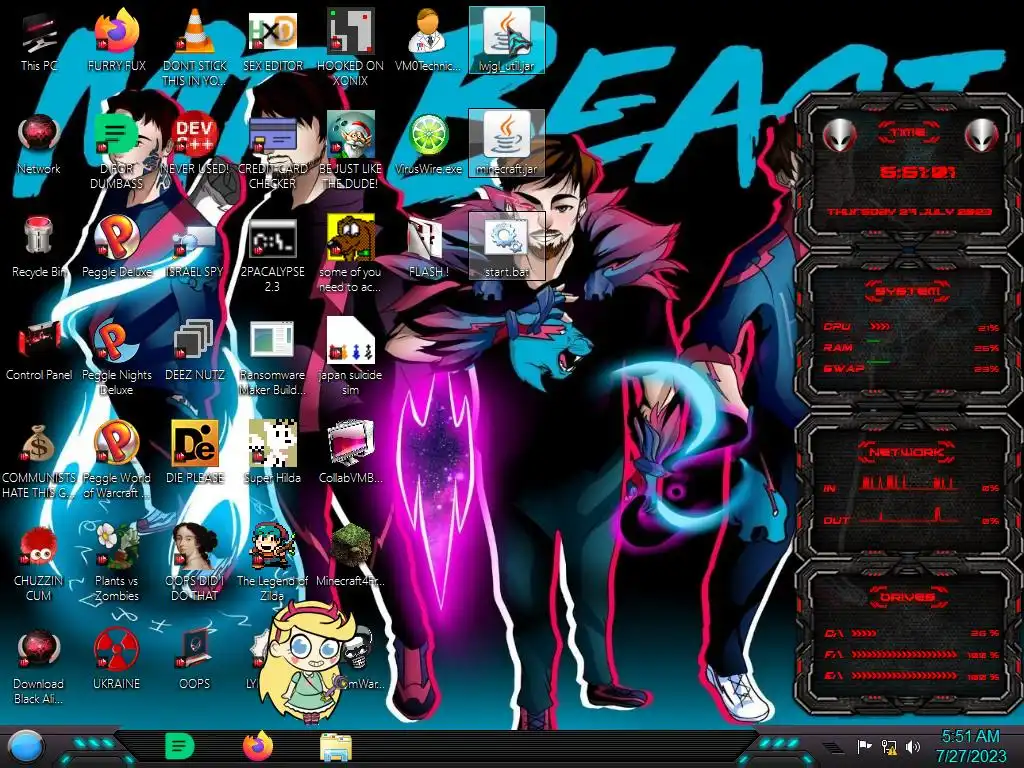Viewport: 1024px width, 768px height.
Task: Launch Peggle World of Warcraft
Action: (x=116, y=460)
